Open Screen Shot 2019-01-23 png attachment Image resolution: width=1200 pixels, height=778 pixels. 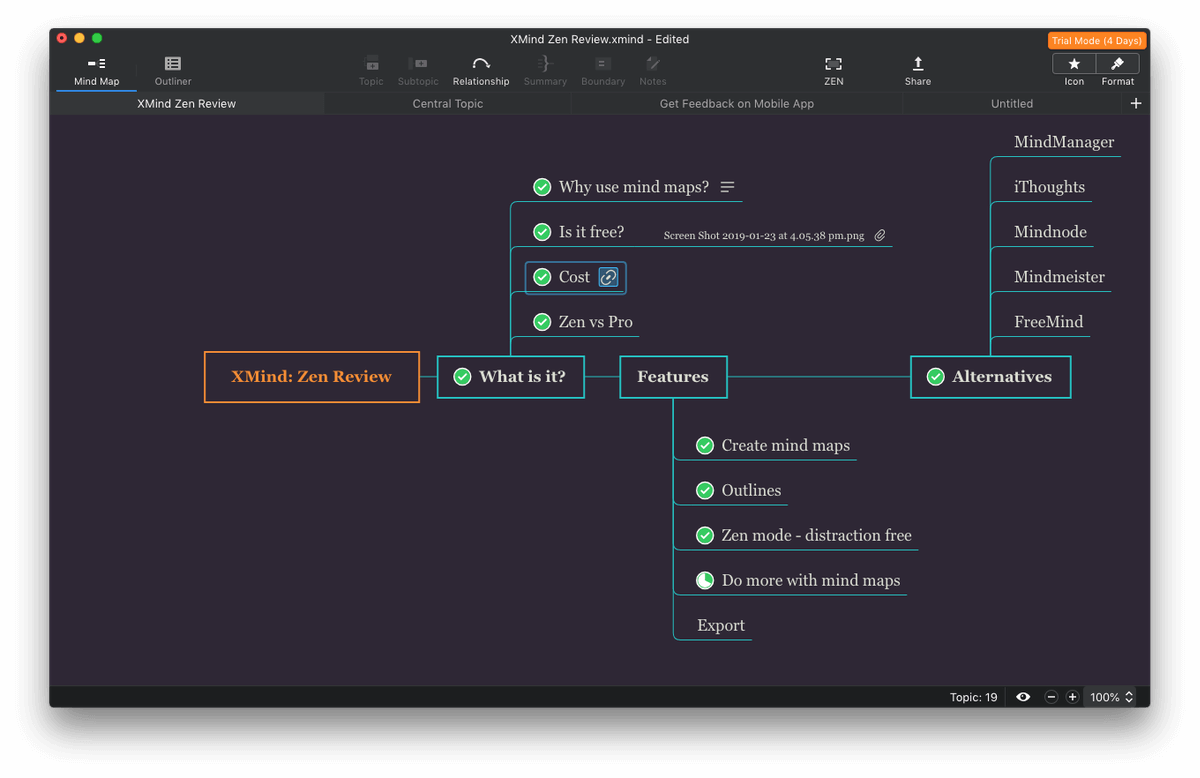click(764, 236)
